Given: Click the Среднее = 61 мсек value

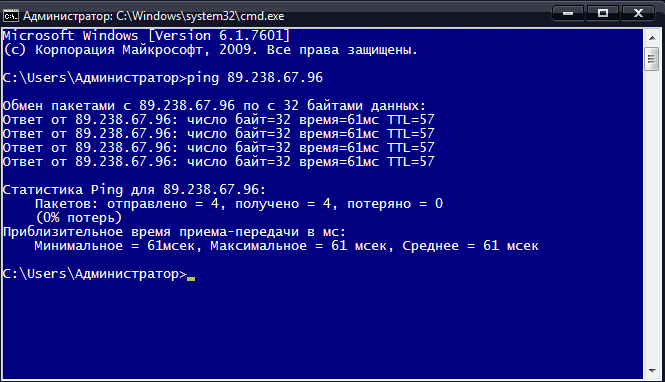Looking at the screenshot, I should coord(470,246).
